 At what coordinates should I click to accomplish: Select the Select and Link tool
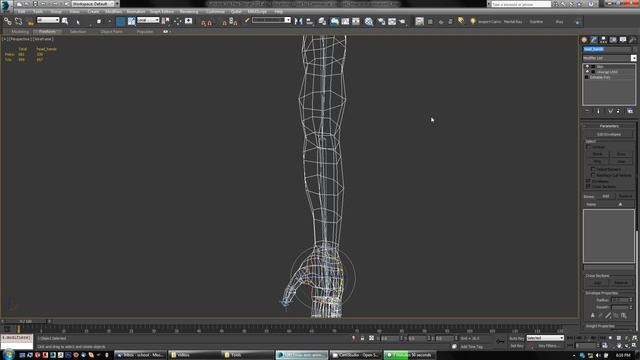[7, 21]
